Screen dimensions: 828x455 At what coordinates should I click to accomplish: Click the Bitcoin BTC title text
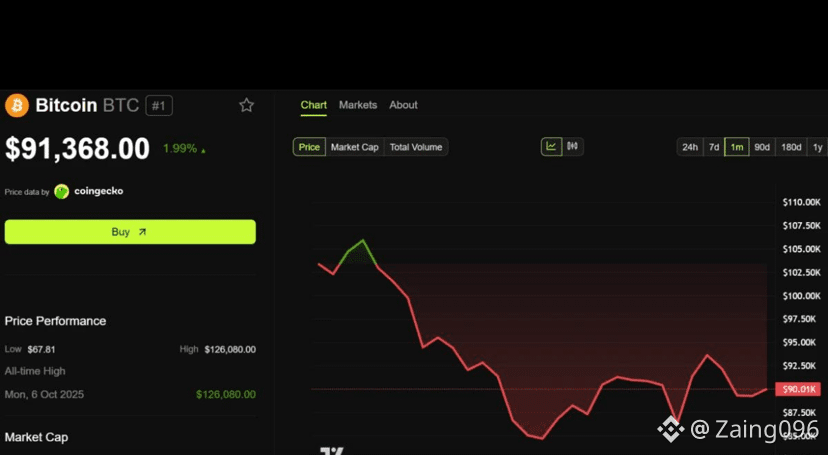[87, 106]
